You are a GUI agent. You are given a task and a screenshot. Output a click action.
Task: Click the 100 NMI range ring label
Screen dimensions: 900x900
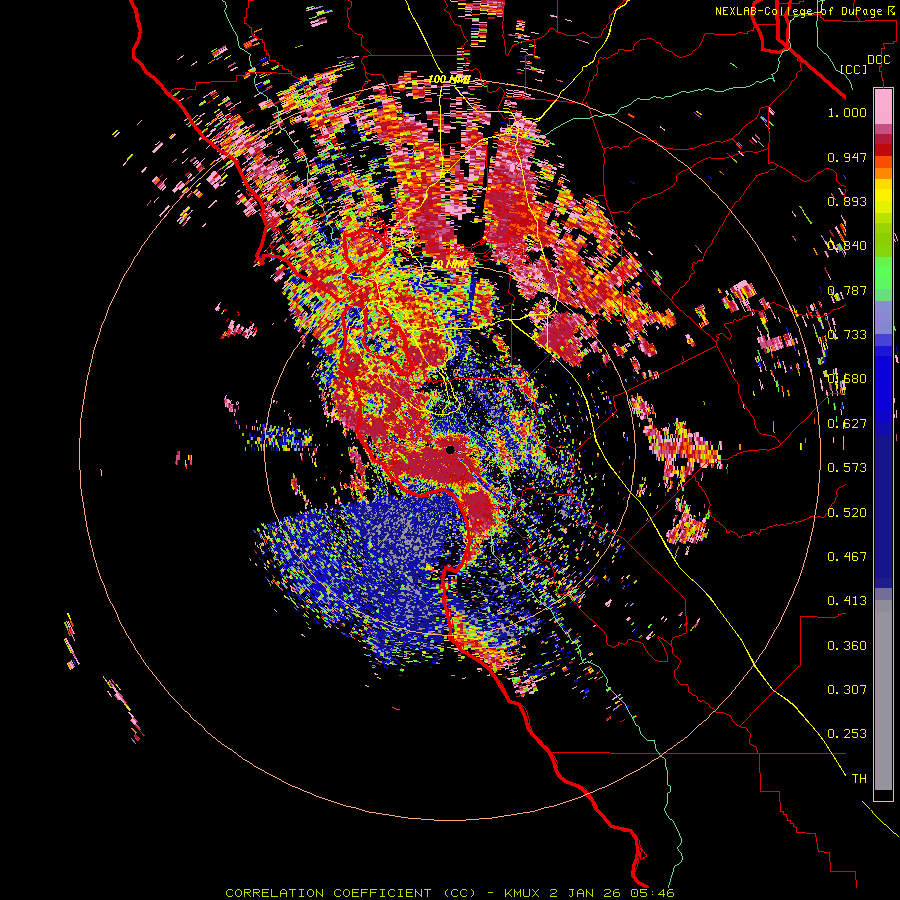point(449,79)
